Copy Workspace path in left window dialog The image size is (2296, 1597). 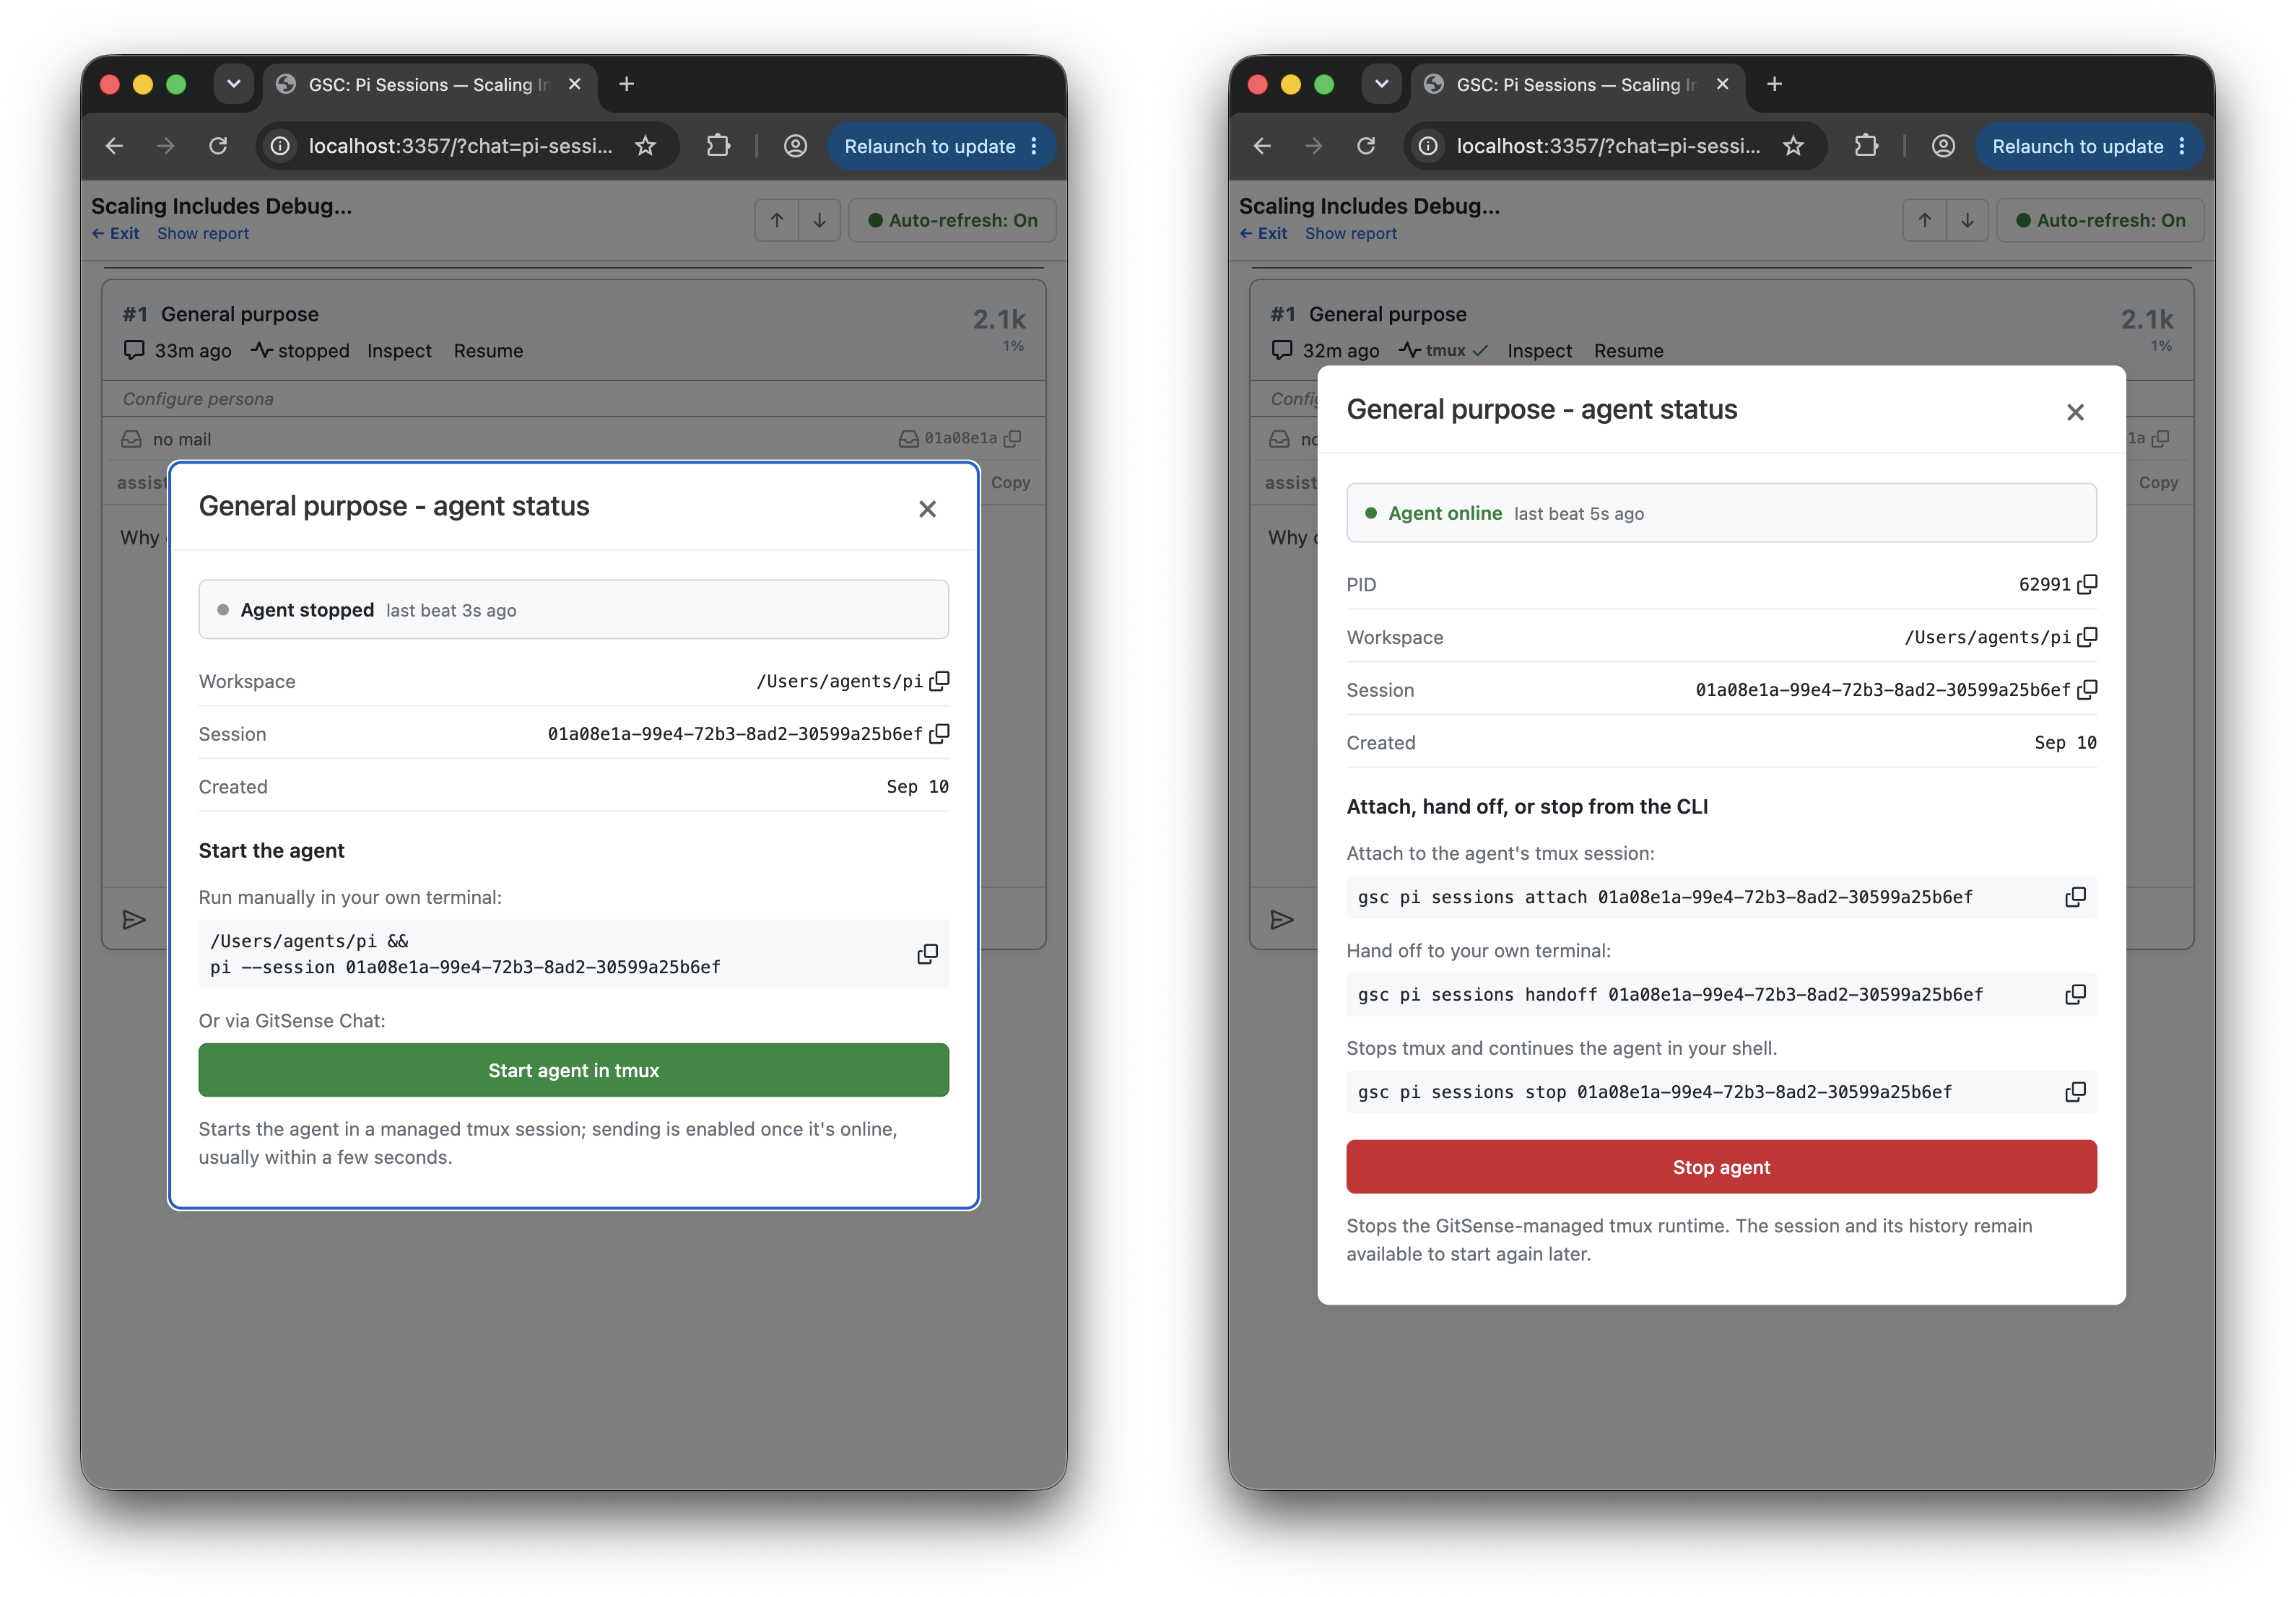point(939,681)
